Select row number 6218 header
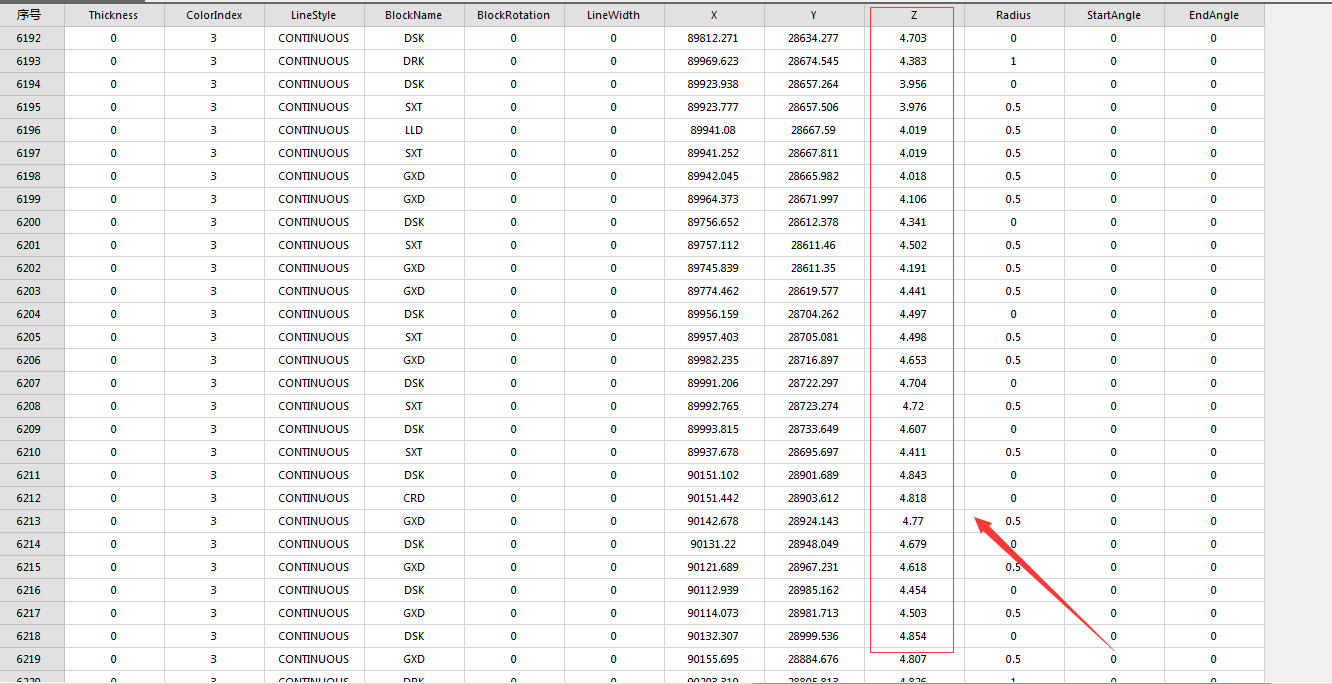 pyautogui.click(x=29, y=636)
